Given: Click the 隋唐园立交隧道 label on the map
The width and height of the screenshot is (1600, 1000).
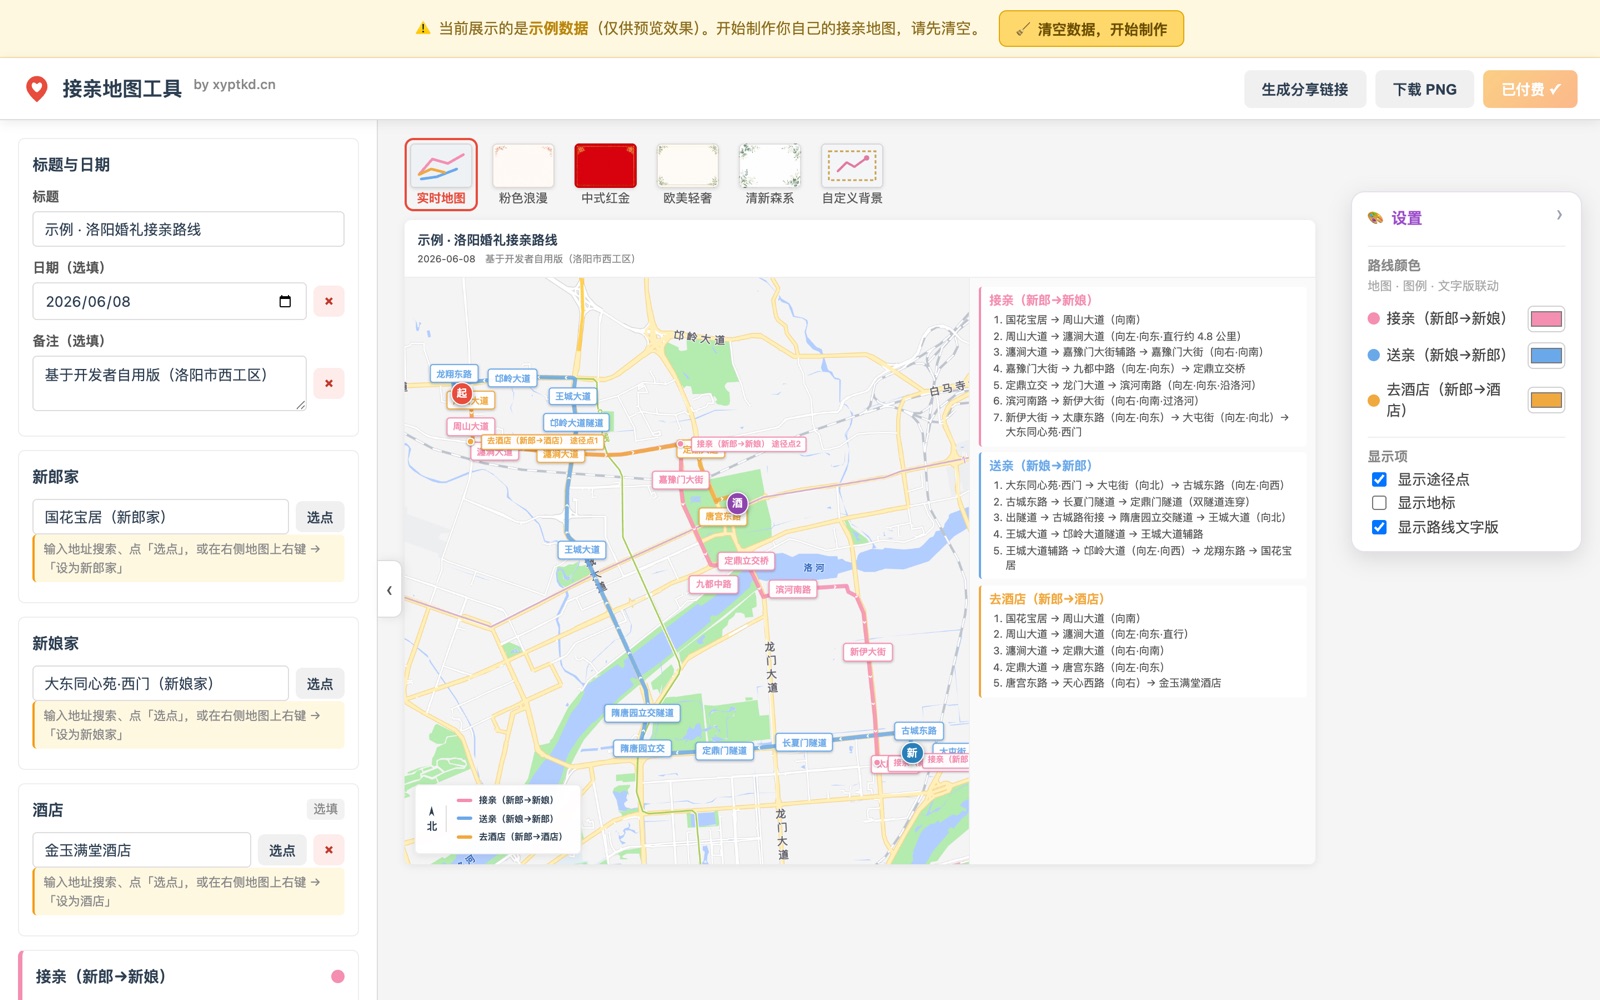Looking at the screenshot, I should click(x=642, y=713).
